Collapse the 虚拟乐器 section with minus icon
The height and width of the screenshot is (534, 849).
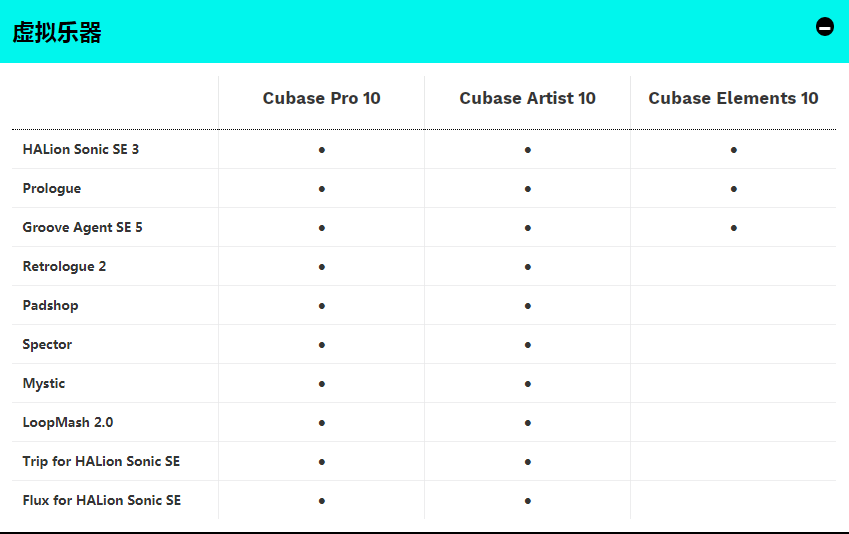point(825,27)
